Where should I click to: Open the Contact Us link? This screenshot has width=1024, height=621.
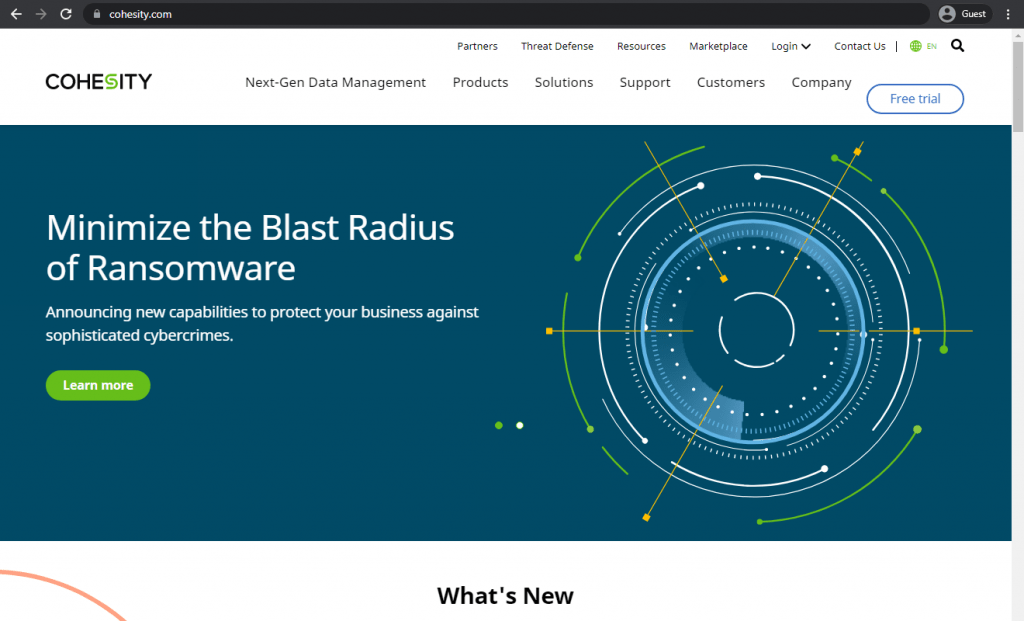[859, 46]
